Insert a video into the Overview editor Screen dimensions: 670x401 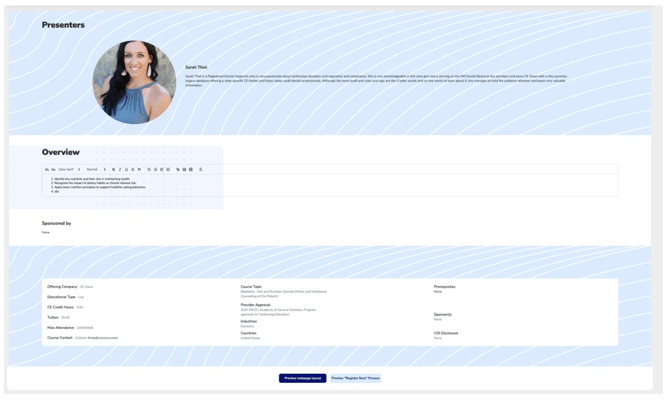tap(191, 170)
